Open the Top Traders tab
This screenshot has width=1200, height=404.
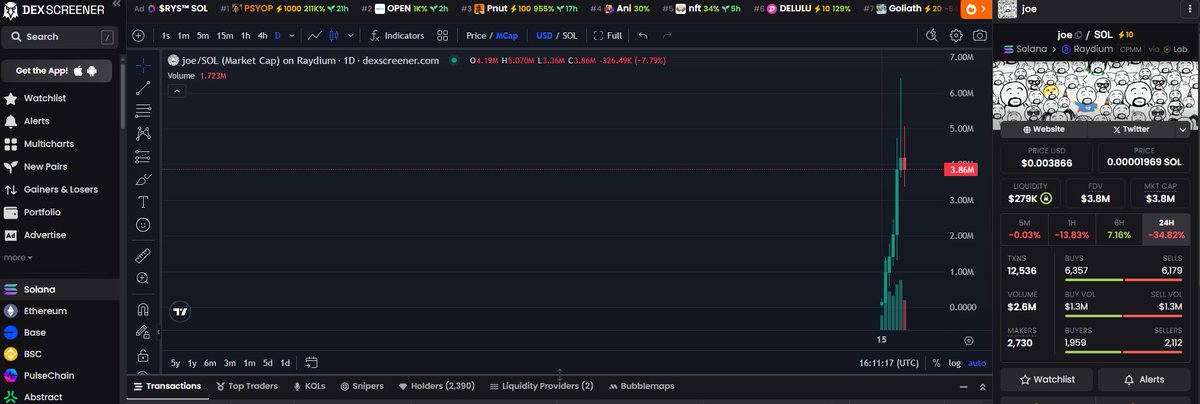click(x=247, y=385)
